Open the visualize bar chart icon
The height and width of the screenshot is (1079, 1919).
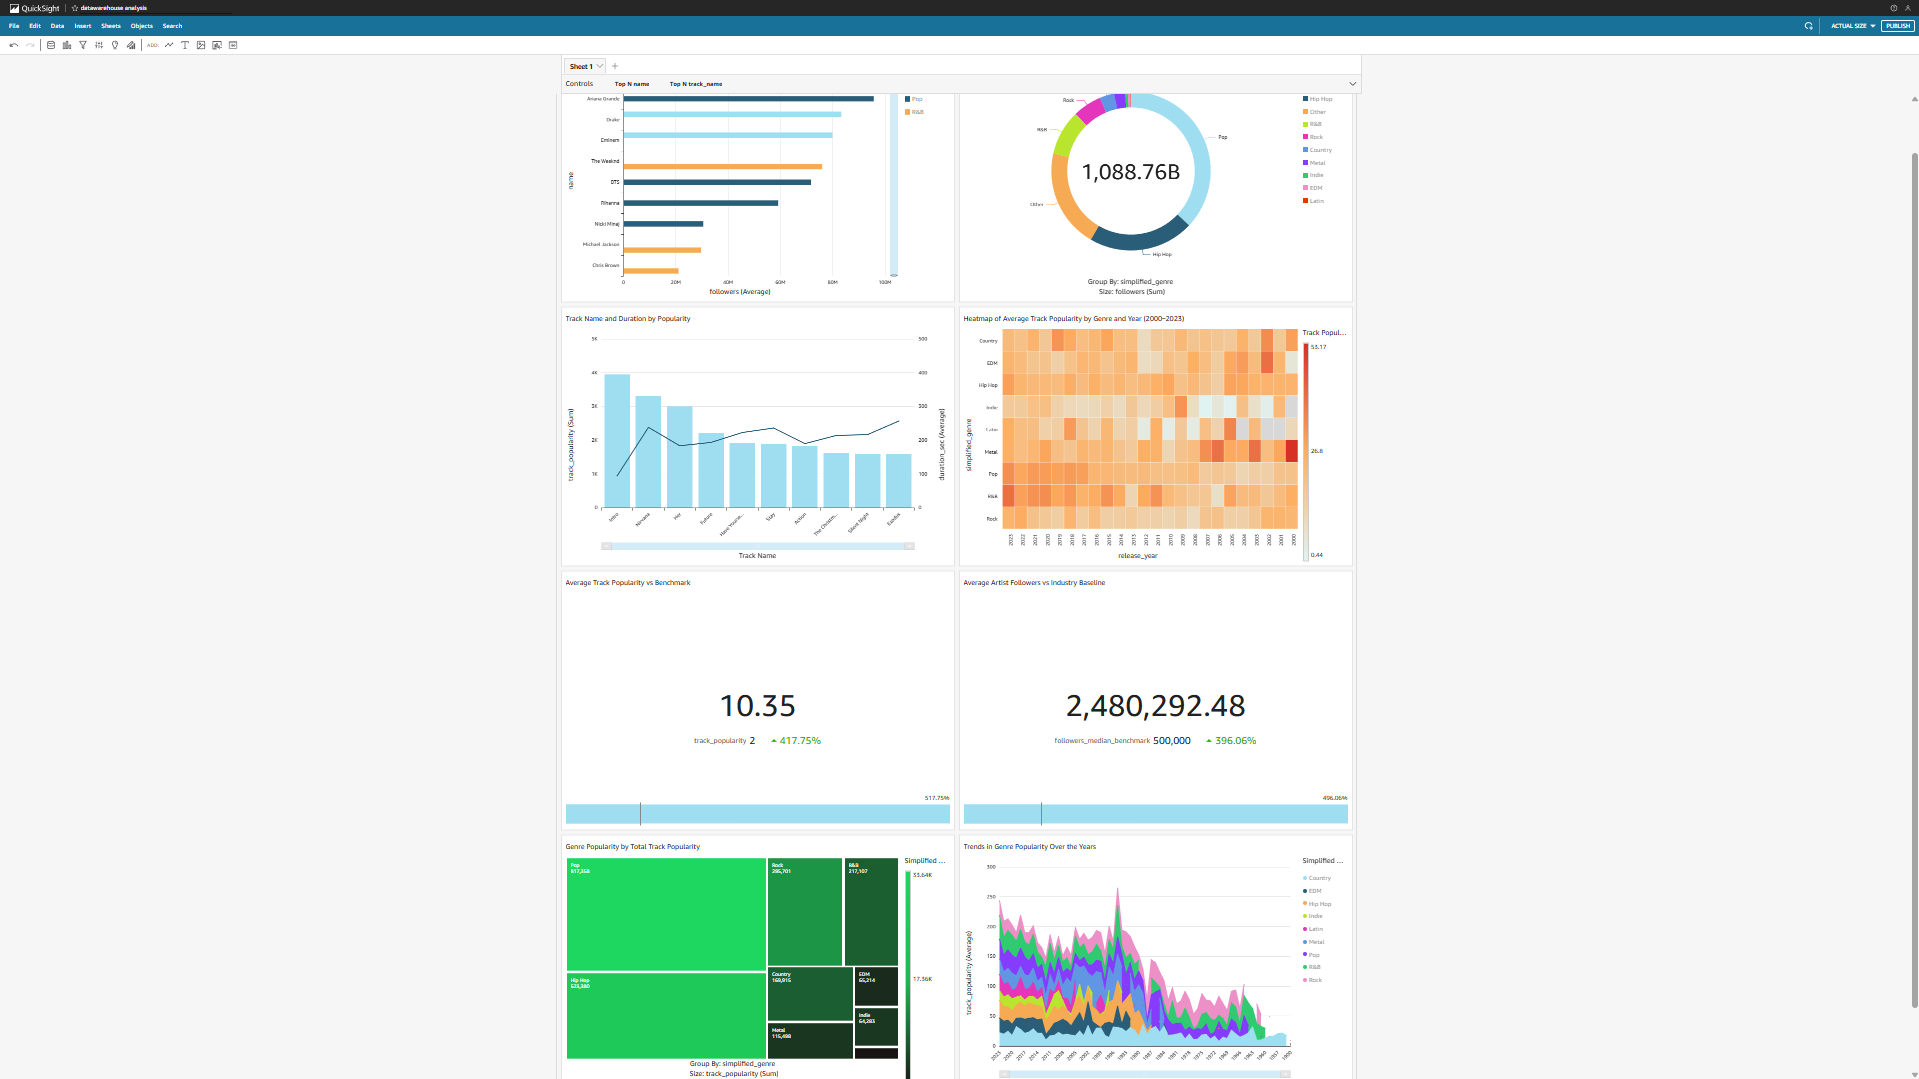pos(67,45)
